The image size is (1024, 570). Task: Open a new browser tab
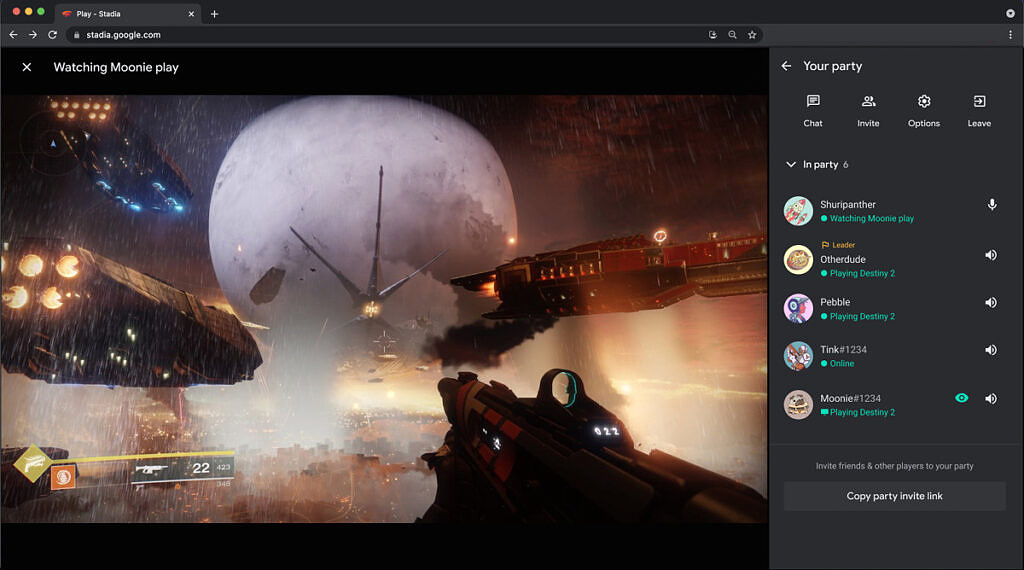[x=214, y=14]
